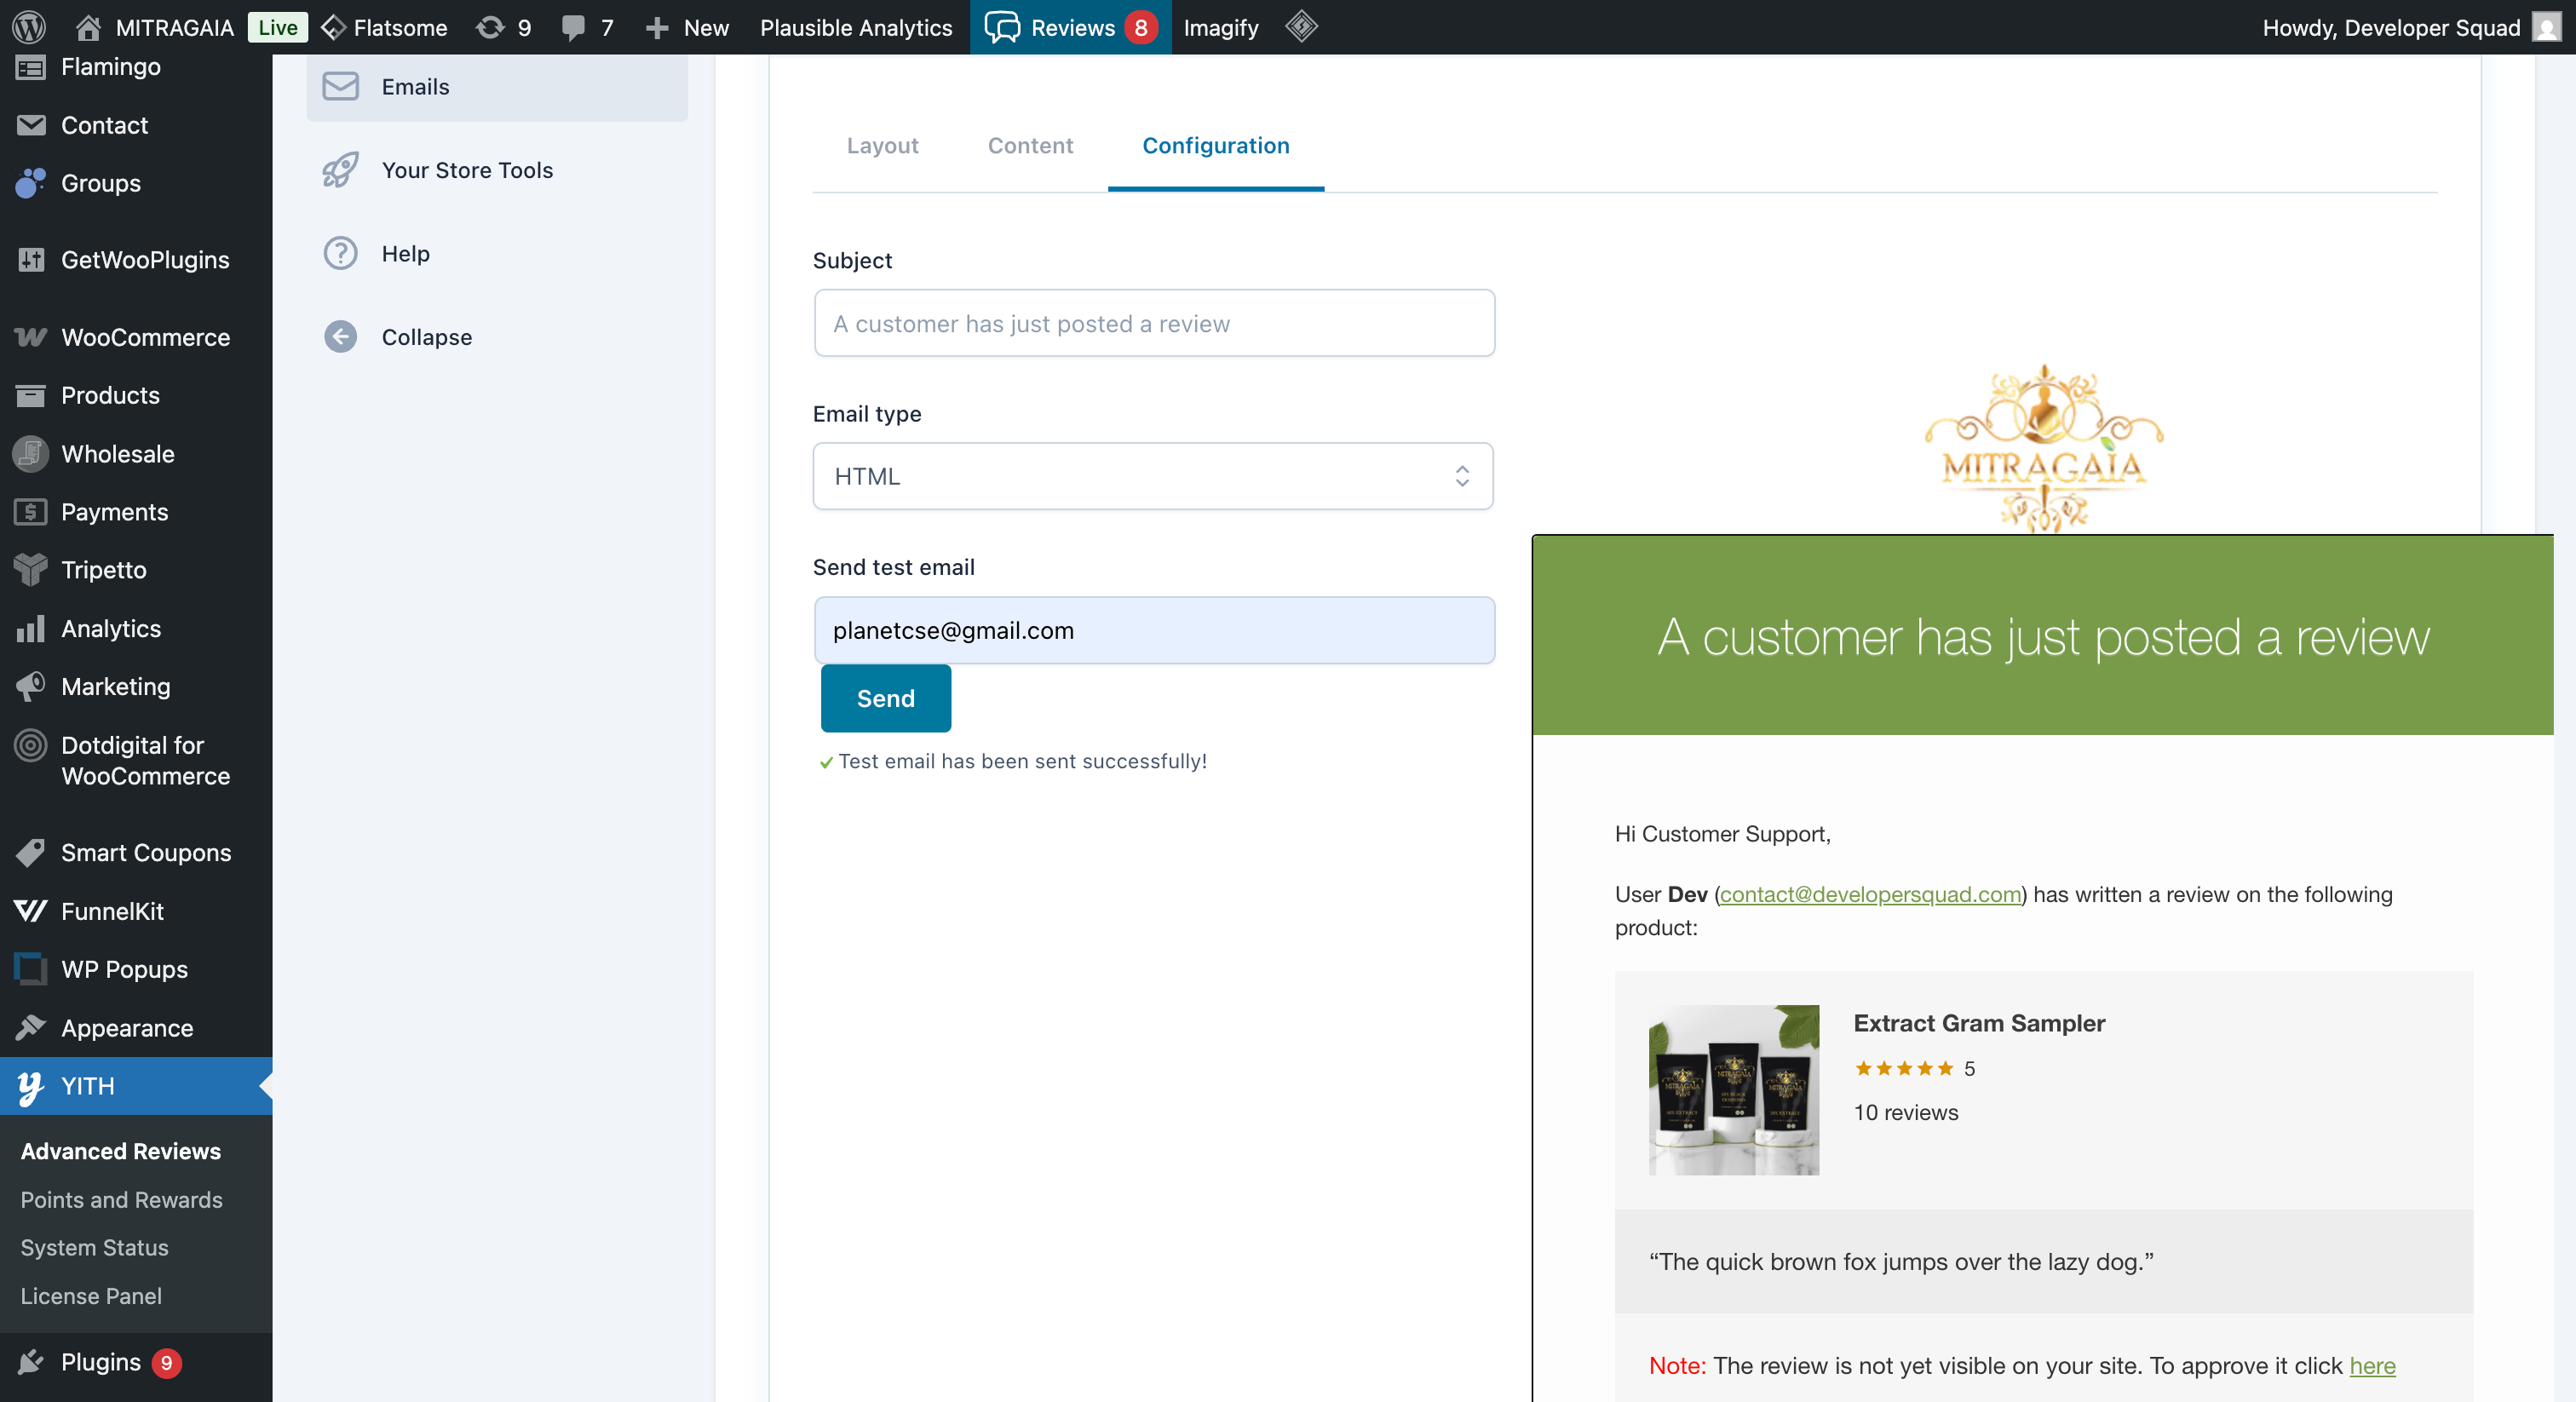The image size is (2576, 1402).
Task: Click the diamond icon after Imagify
Action: [1301, 26]
